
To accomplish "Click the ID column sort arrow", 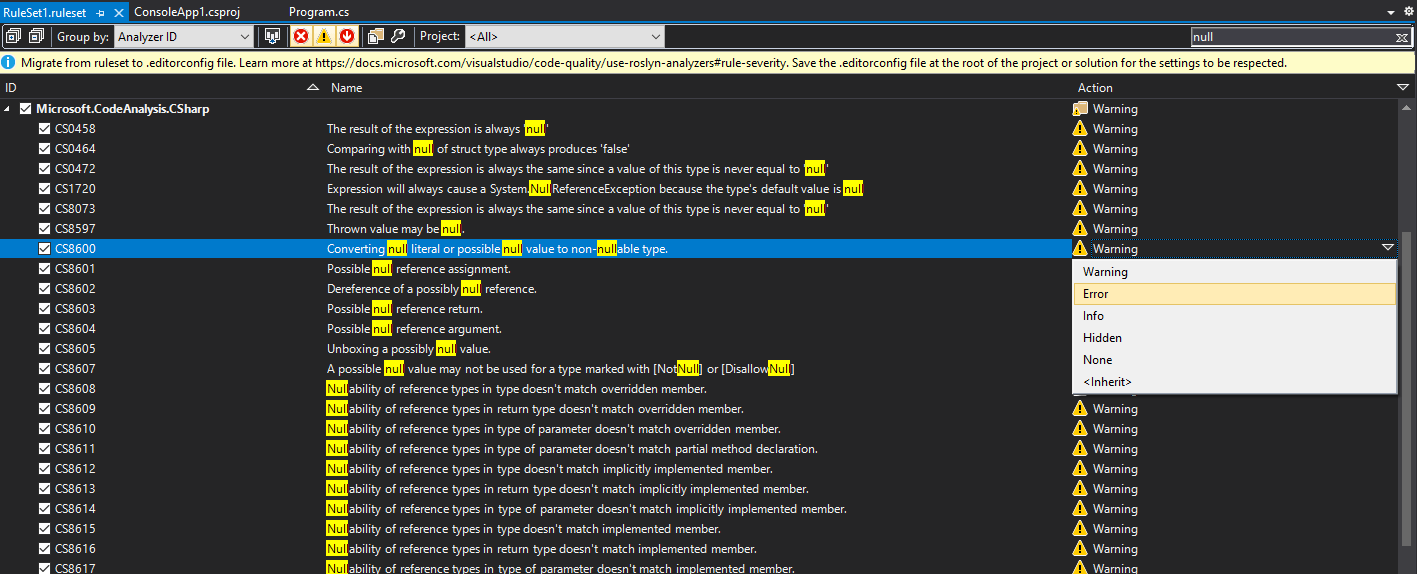I will point(313,88).
